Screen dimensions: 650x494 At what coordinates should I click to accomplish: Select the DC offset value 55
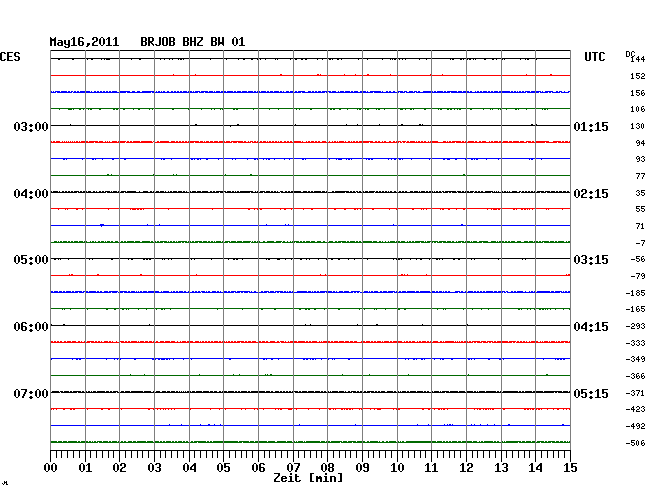pyautogui.click(x=640, y=209)
